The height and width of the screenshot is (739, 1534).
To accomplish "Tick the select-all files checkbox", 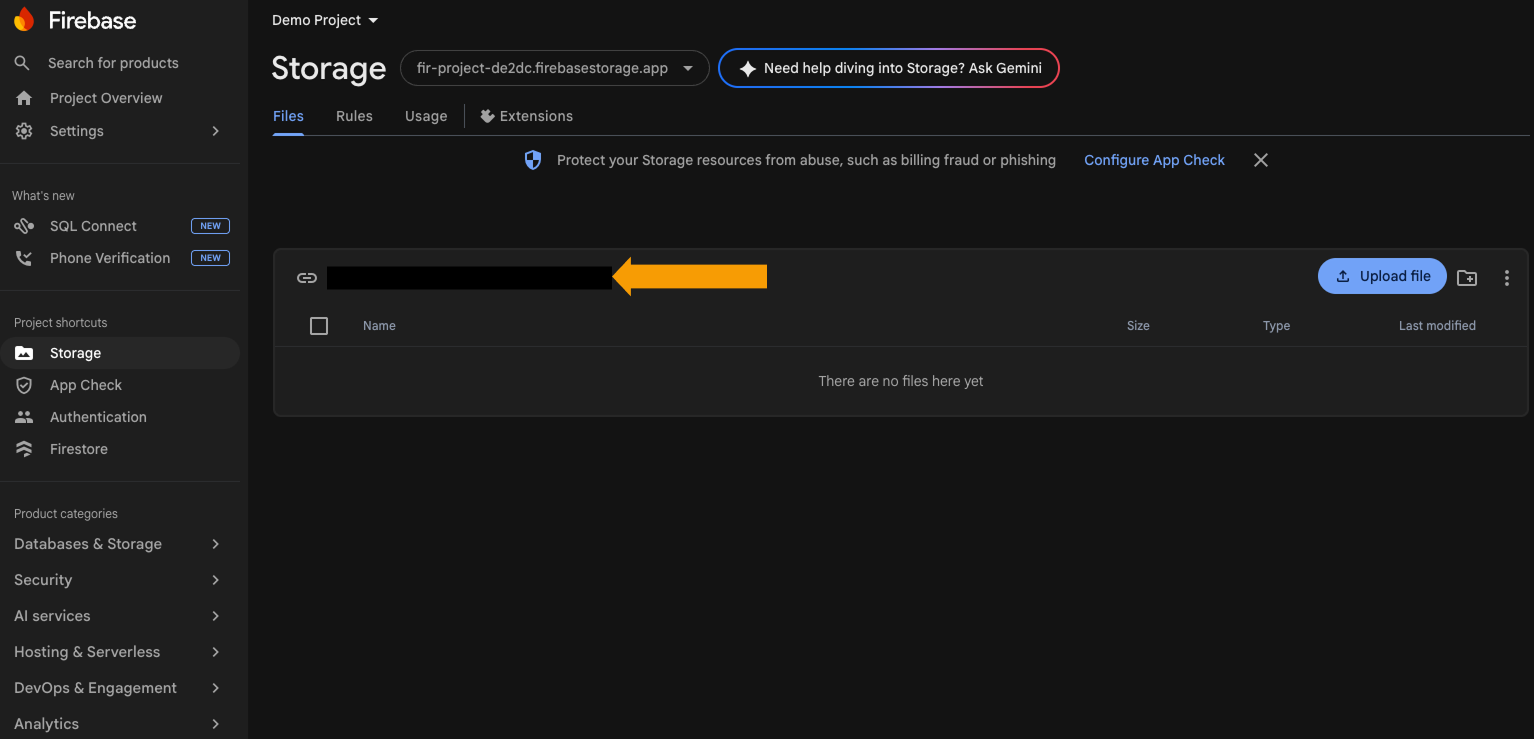I will 319,326.
